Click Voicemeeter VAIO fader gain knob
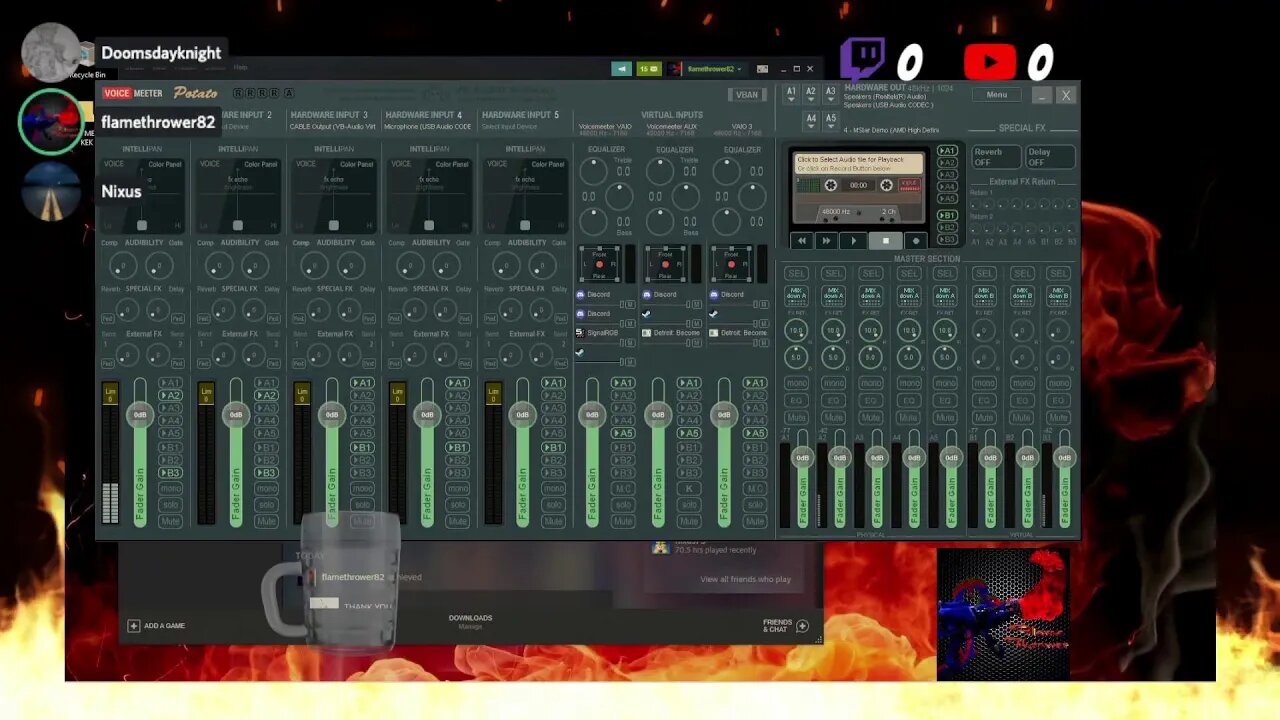Screen dimensions: 1280x720 tap(592, 414)
